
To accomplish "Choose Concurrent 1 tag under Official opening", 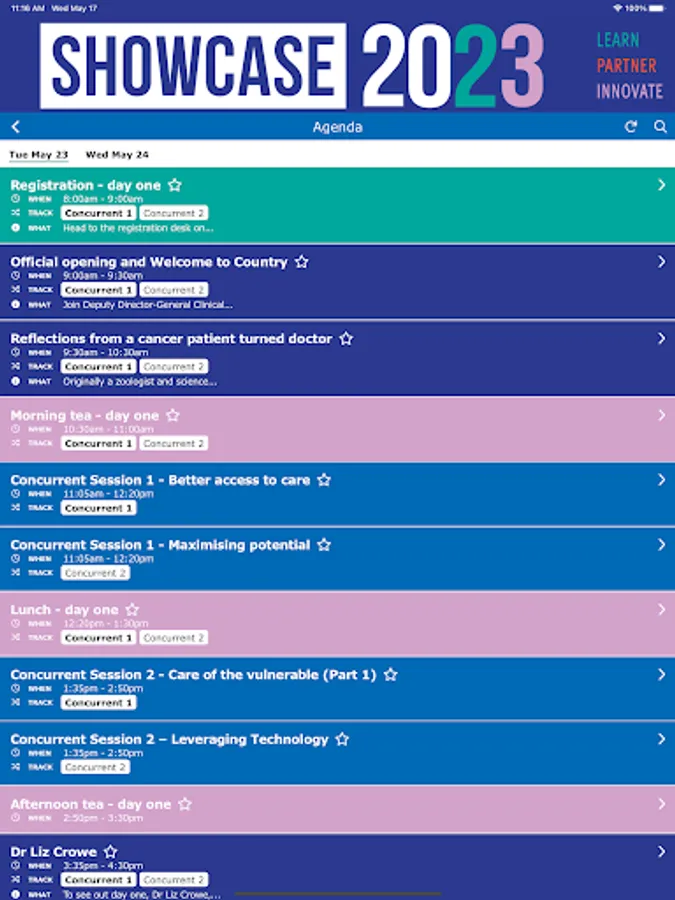I will [98, 290].
